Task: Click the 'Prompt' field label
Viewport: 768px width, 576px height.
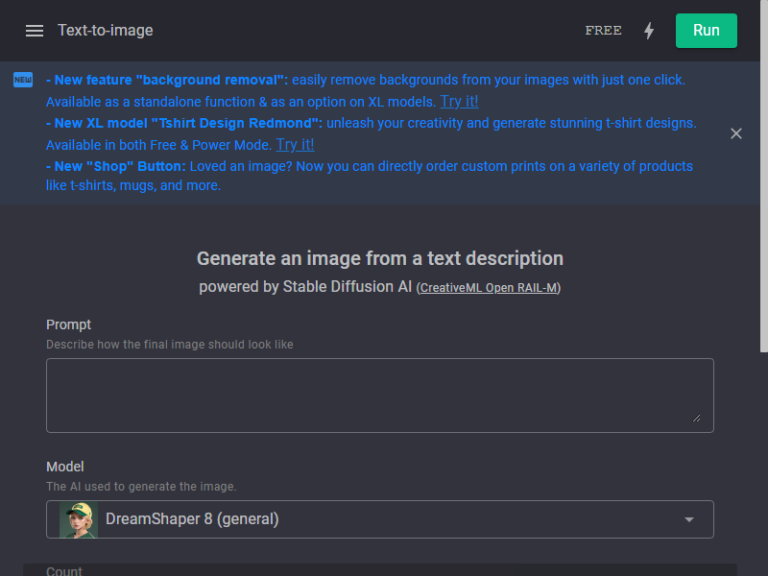Action: click(x=69, y=325)
